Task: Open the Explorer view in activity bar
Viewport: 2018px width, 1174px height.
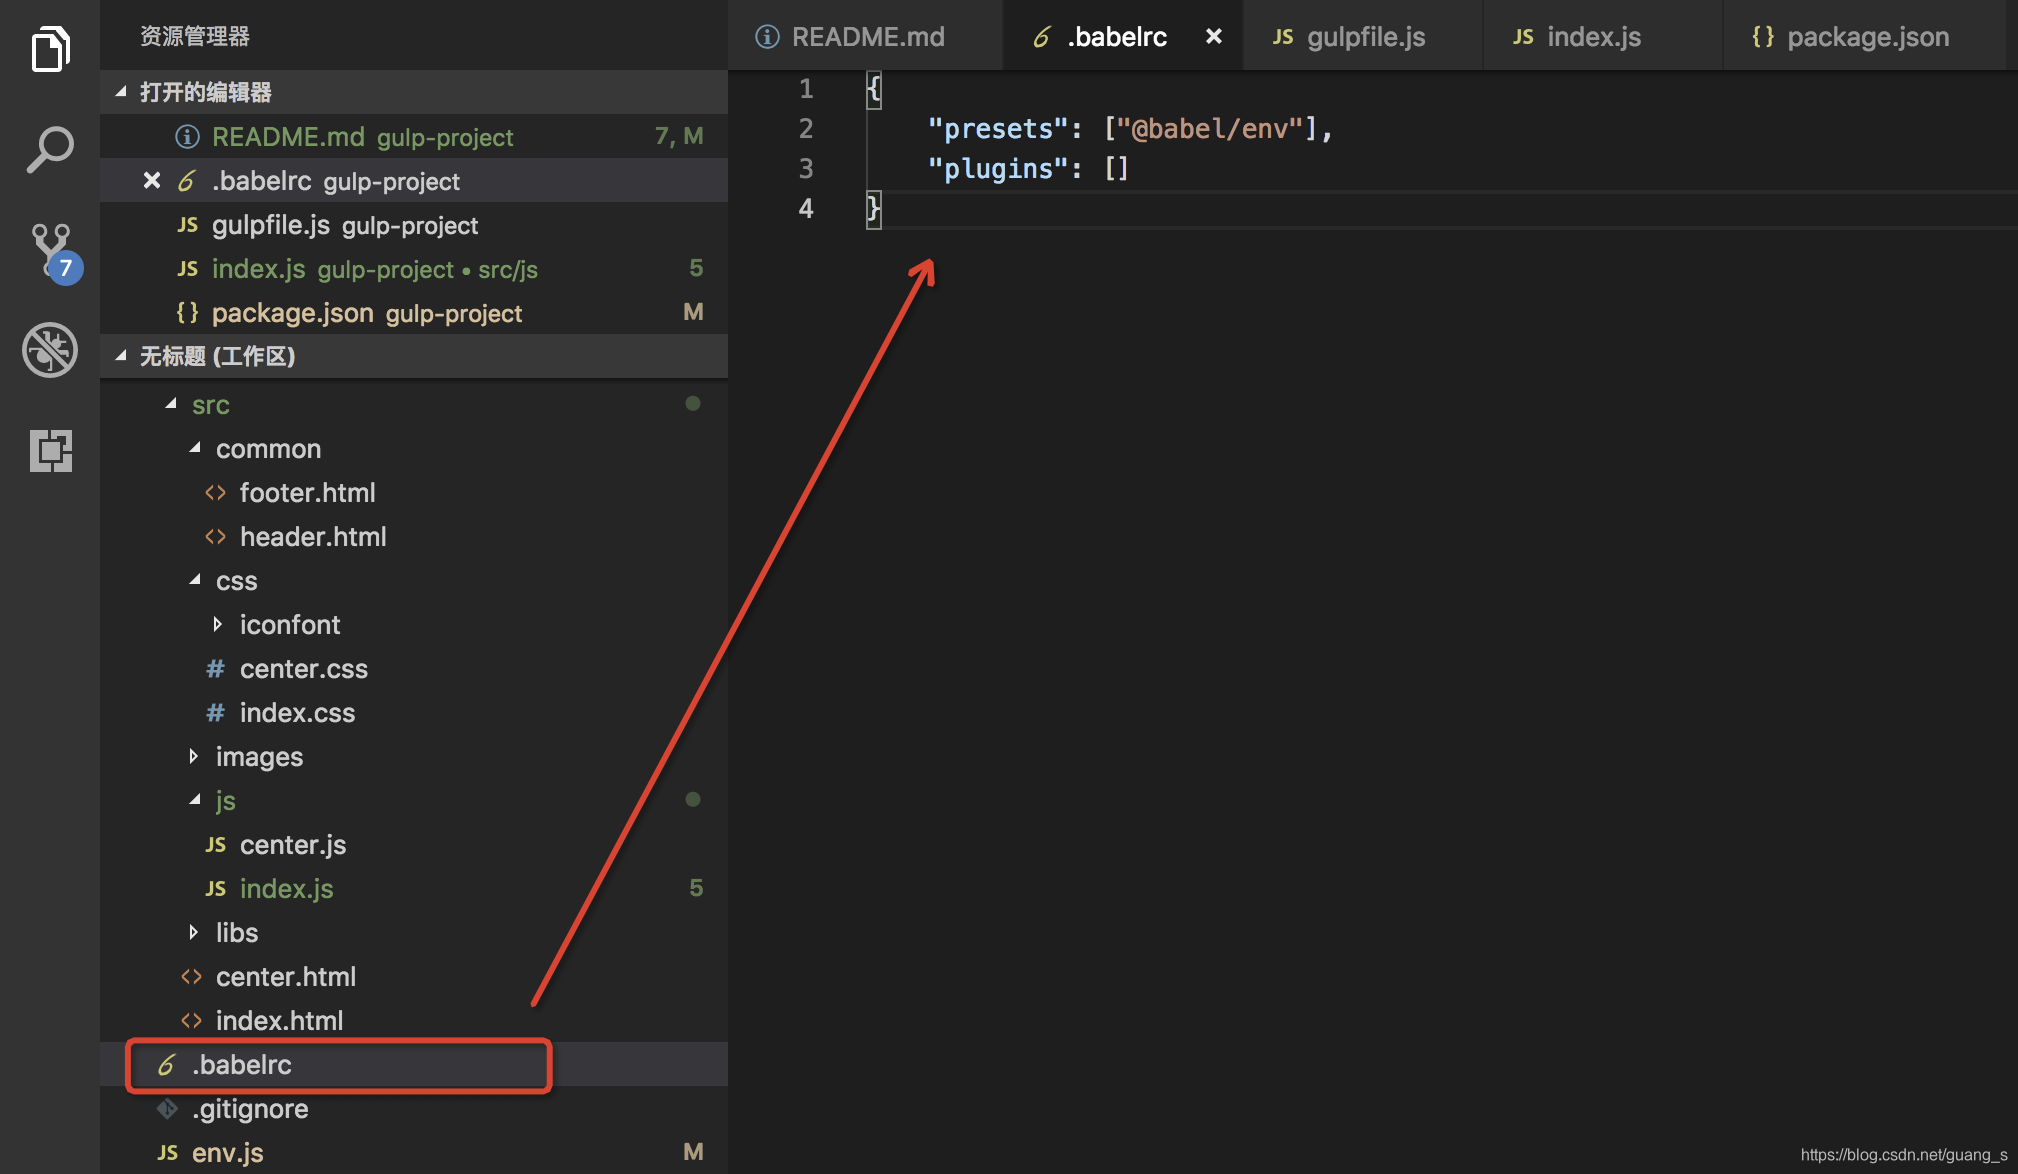Action: (x=50, y=49)
